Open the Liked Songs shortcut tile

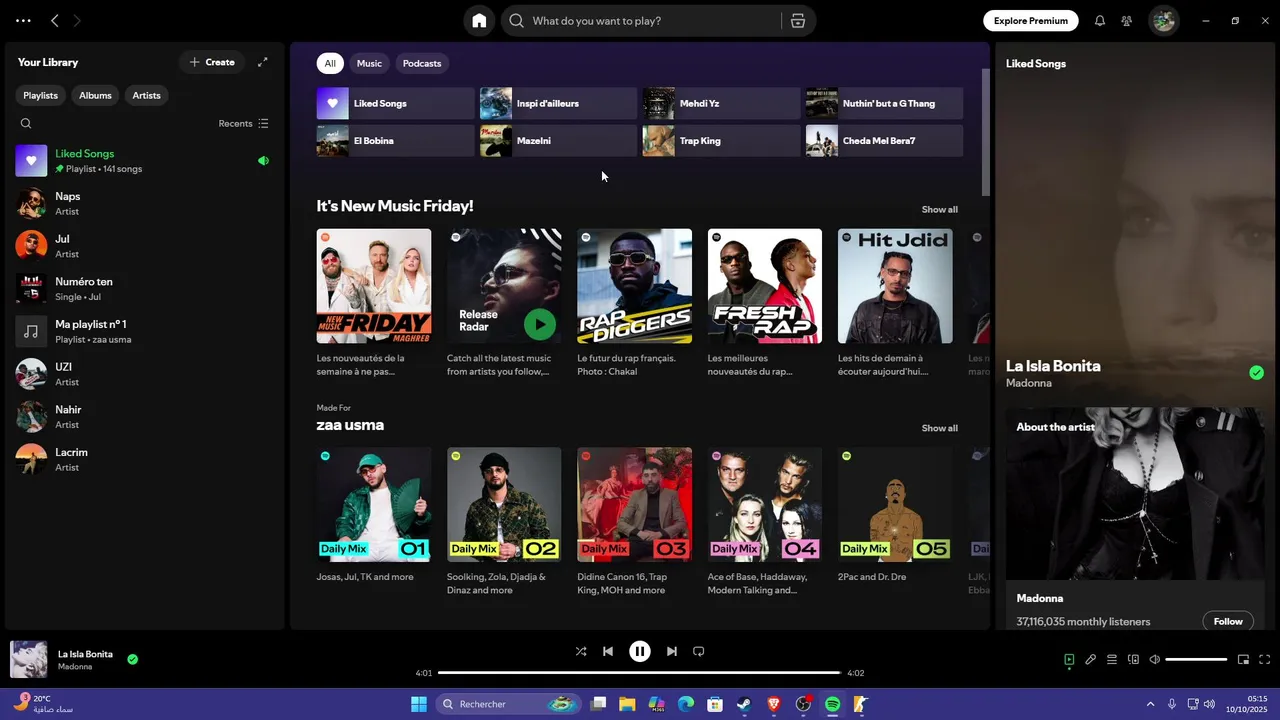pyautogui.click(x=396, y=103)
